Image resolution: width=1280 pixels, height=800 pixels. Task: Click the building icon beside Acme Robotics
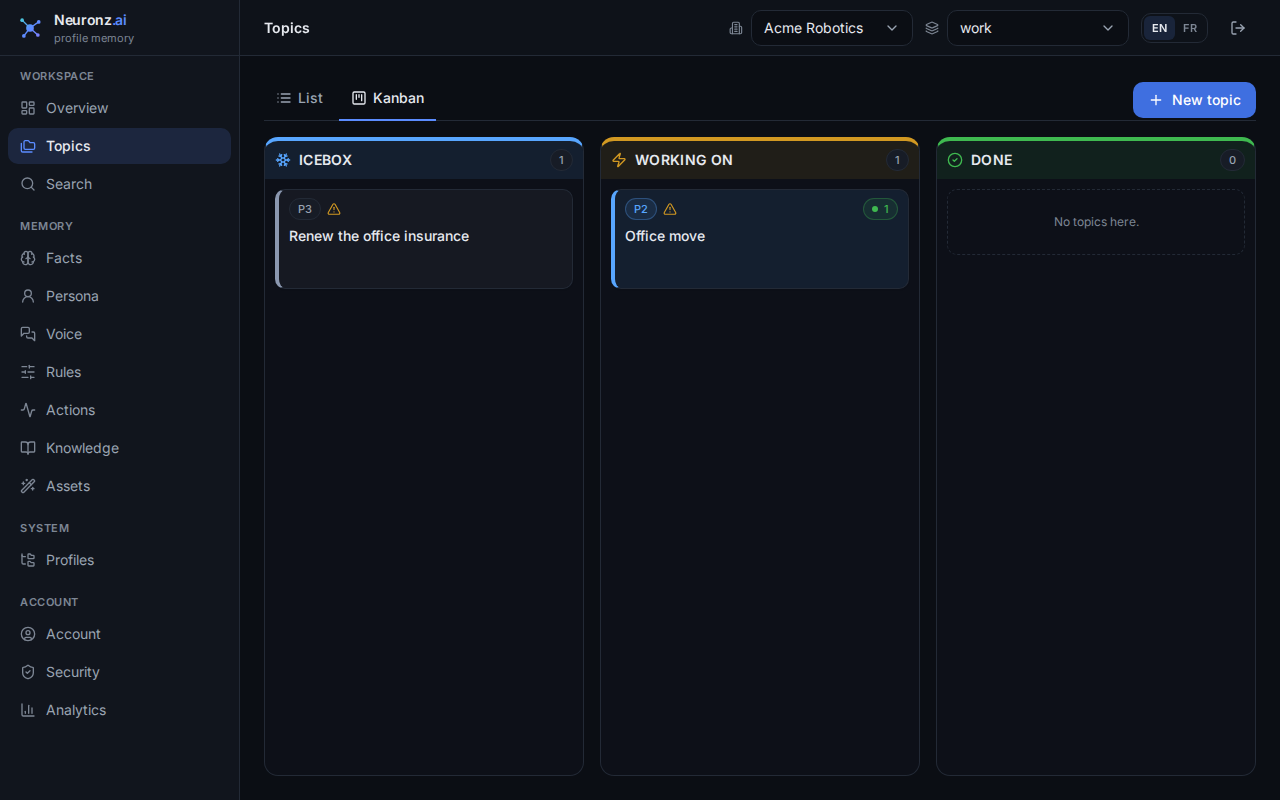(x=736, y=28)
